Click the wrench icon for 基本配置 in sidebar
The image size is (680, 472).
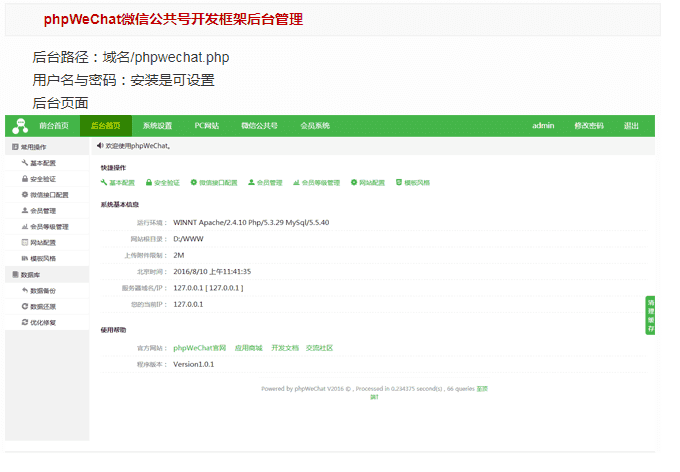[25, 163]
